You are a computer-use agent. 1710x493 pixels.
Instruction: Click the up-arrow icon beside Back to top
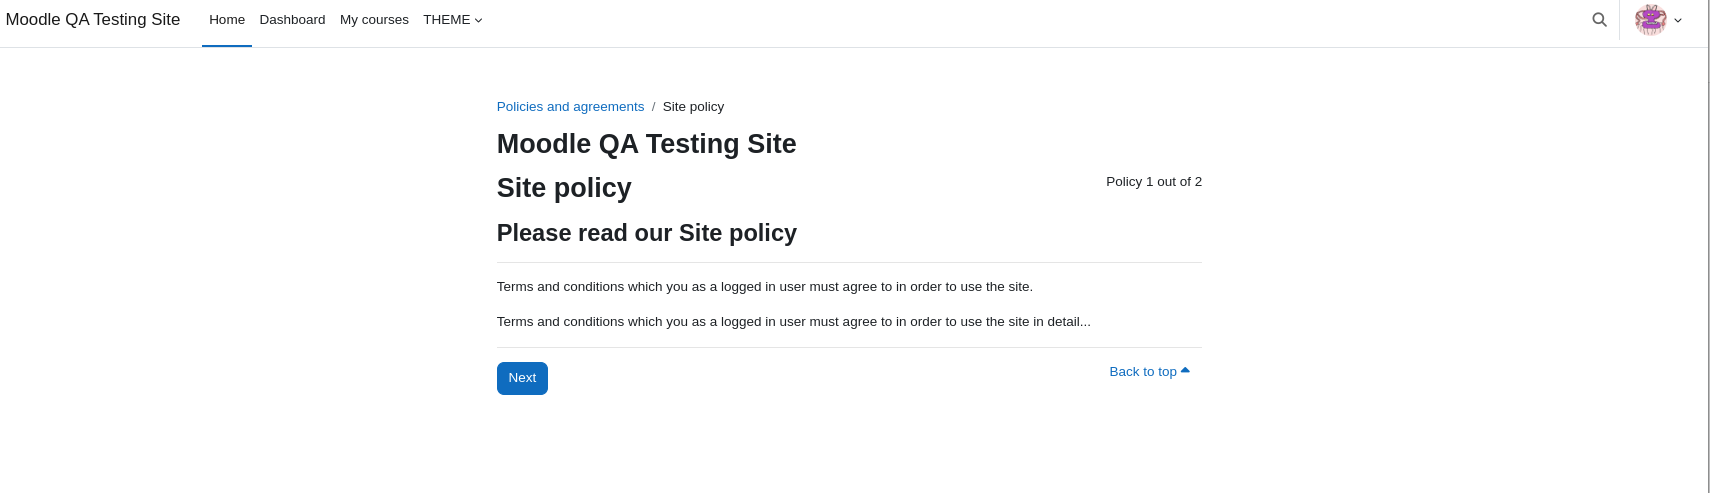pyautogui.click(x=1185, y=371)
